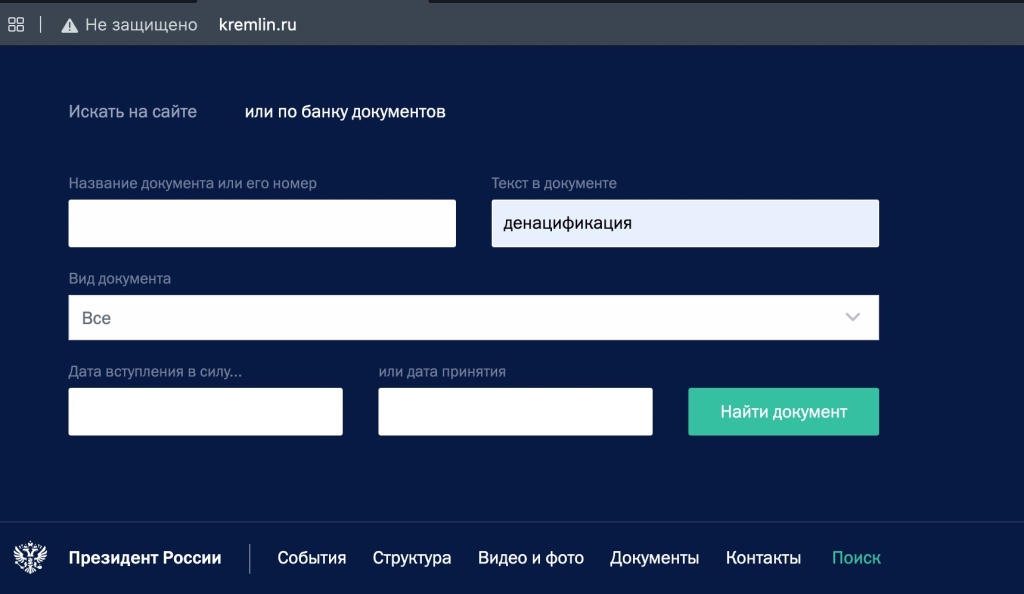The image size is (1024, 594).
Task: Click "Президент России" in the footer
Action: click(146, 558)
